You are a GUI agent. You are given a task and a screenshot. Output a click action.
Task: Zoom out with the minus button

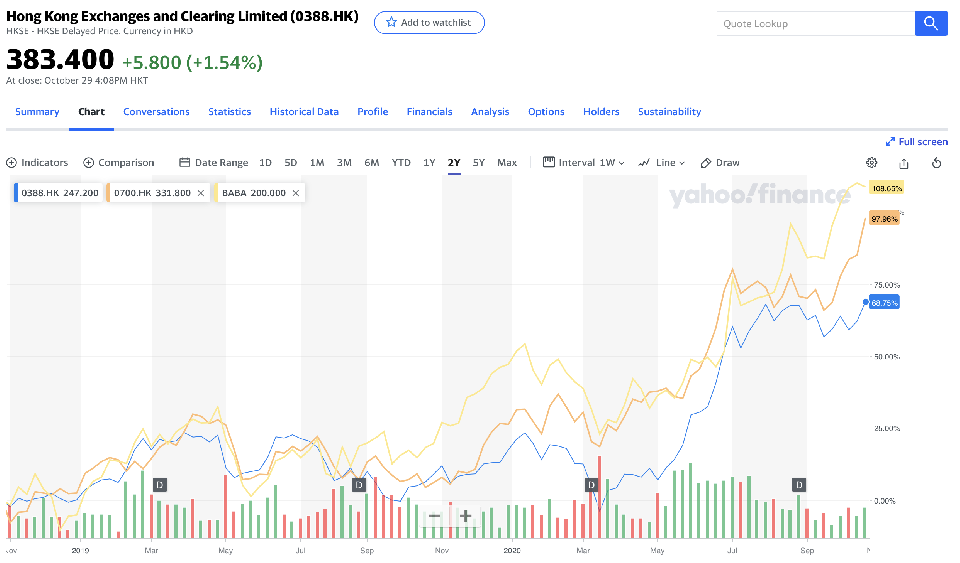click(434, 516)
